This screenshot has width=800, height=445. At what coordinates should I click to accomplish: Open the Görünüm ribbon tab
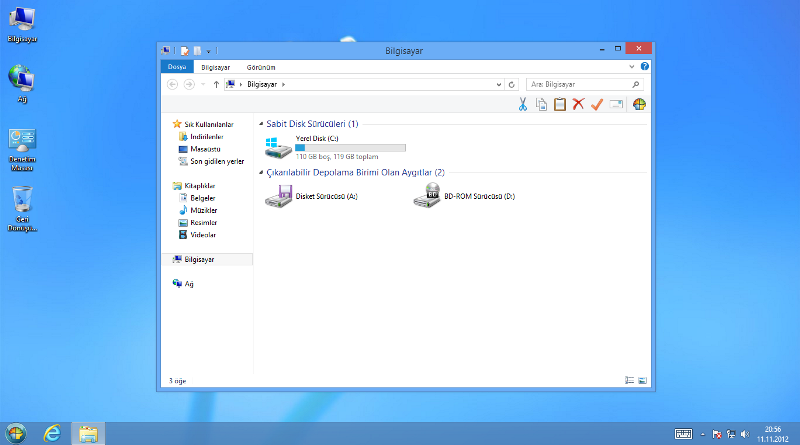tap(261, 67)
